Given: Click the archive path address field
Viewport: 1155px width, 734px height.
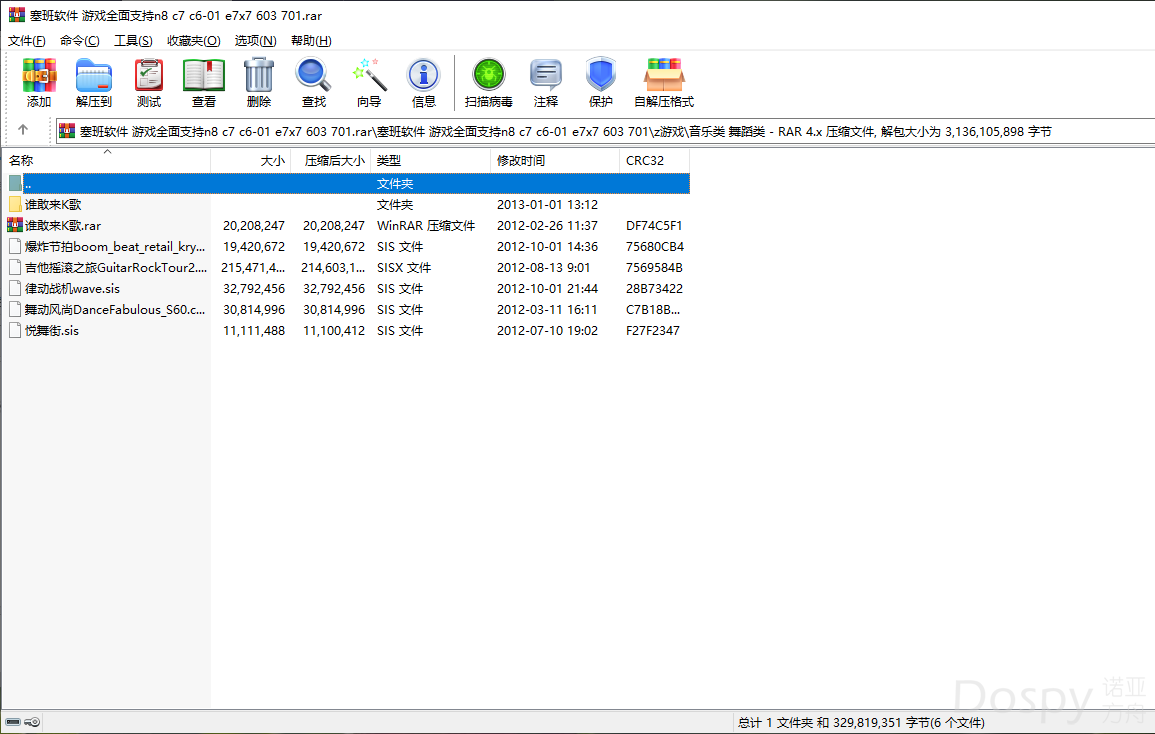Looking at the screenshot, I should click(600, 131).
